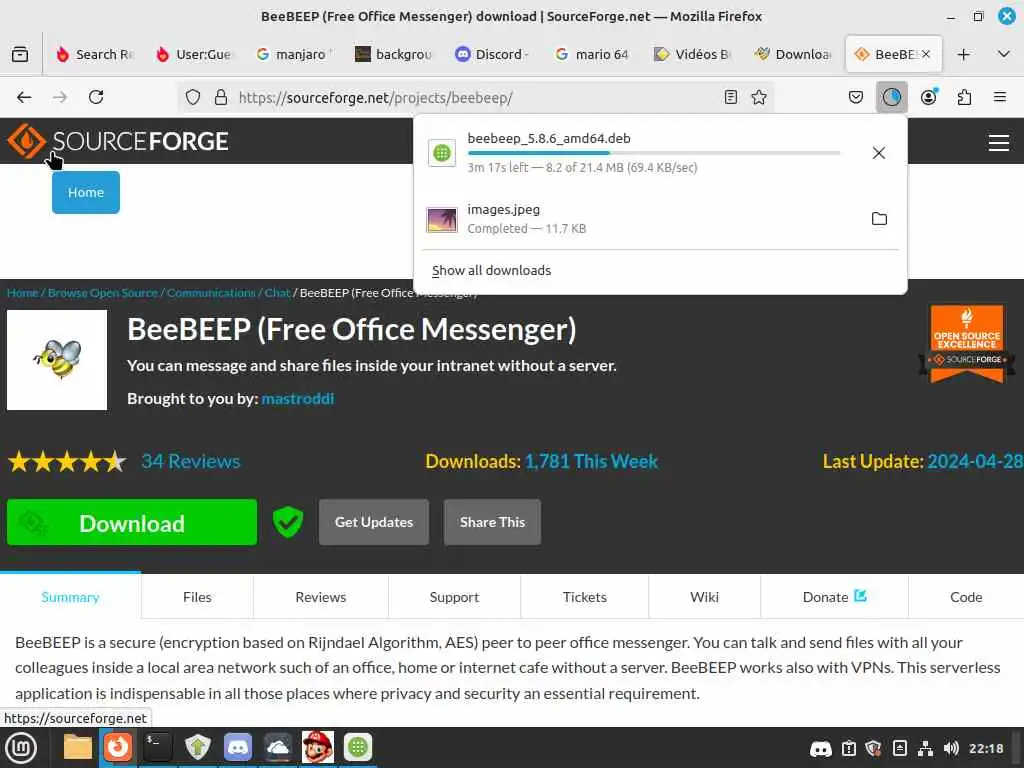The image size is (1024, 768).
Task: Open containing folder for images.jpeg
Action: [879, 219]
